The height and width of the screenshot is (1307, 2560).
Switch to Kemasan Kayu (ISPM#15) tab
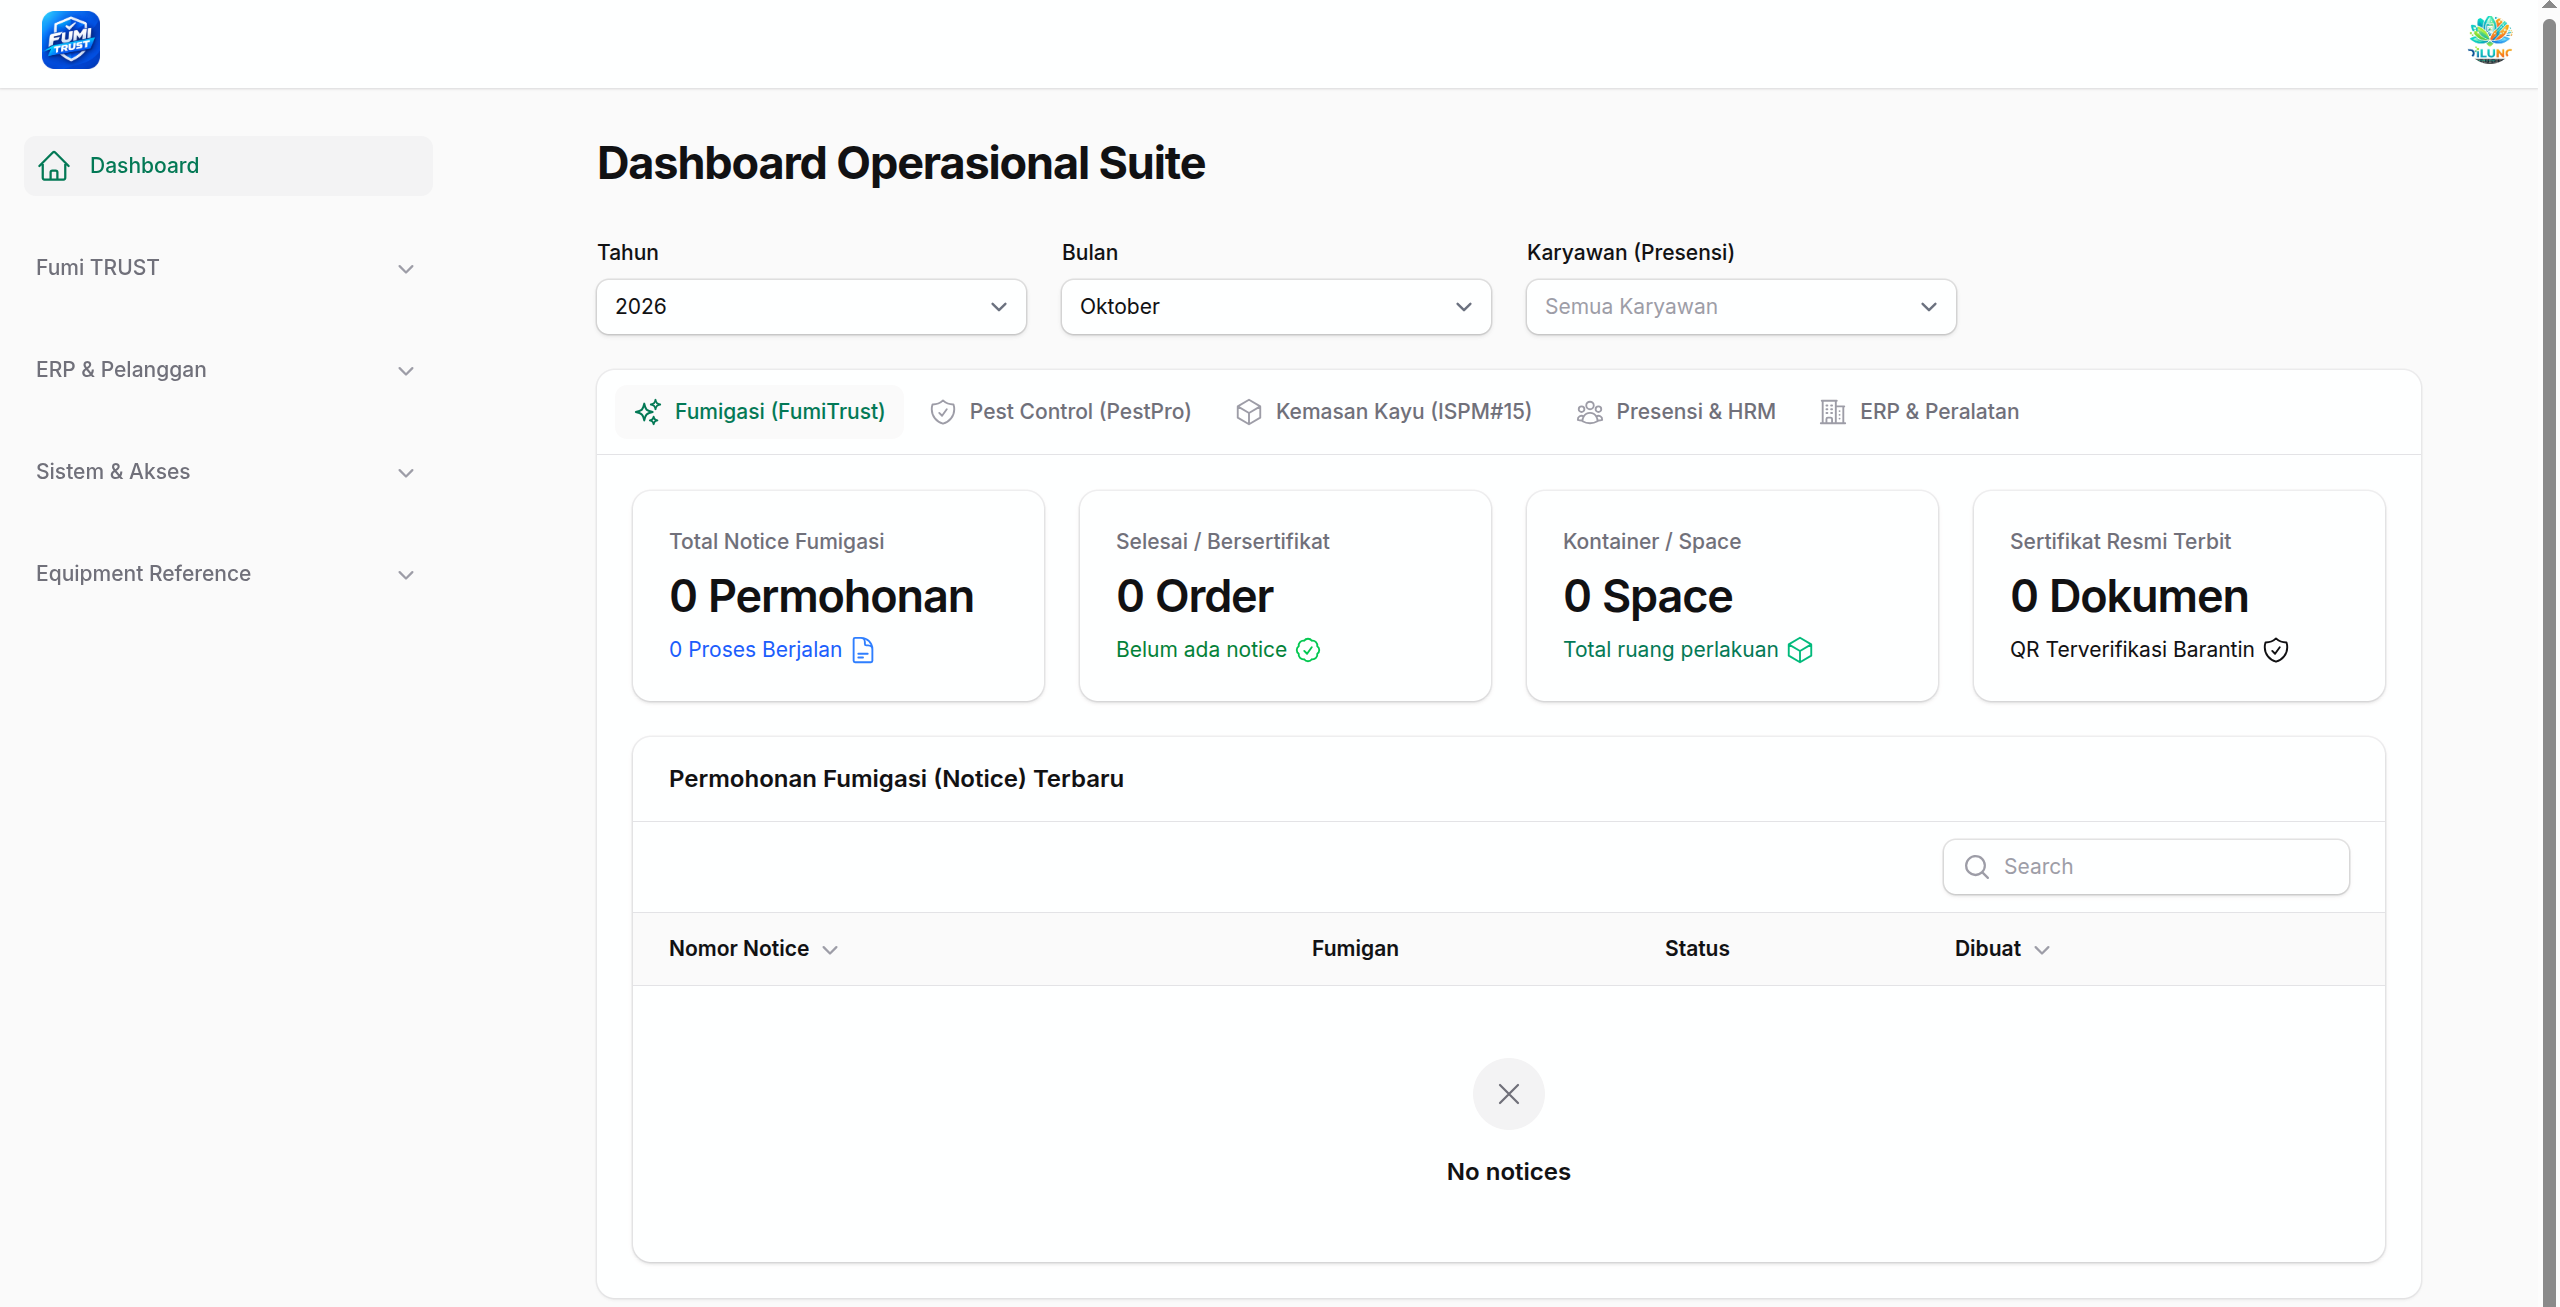pos(1384,412)
